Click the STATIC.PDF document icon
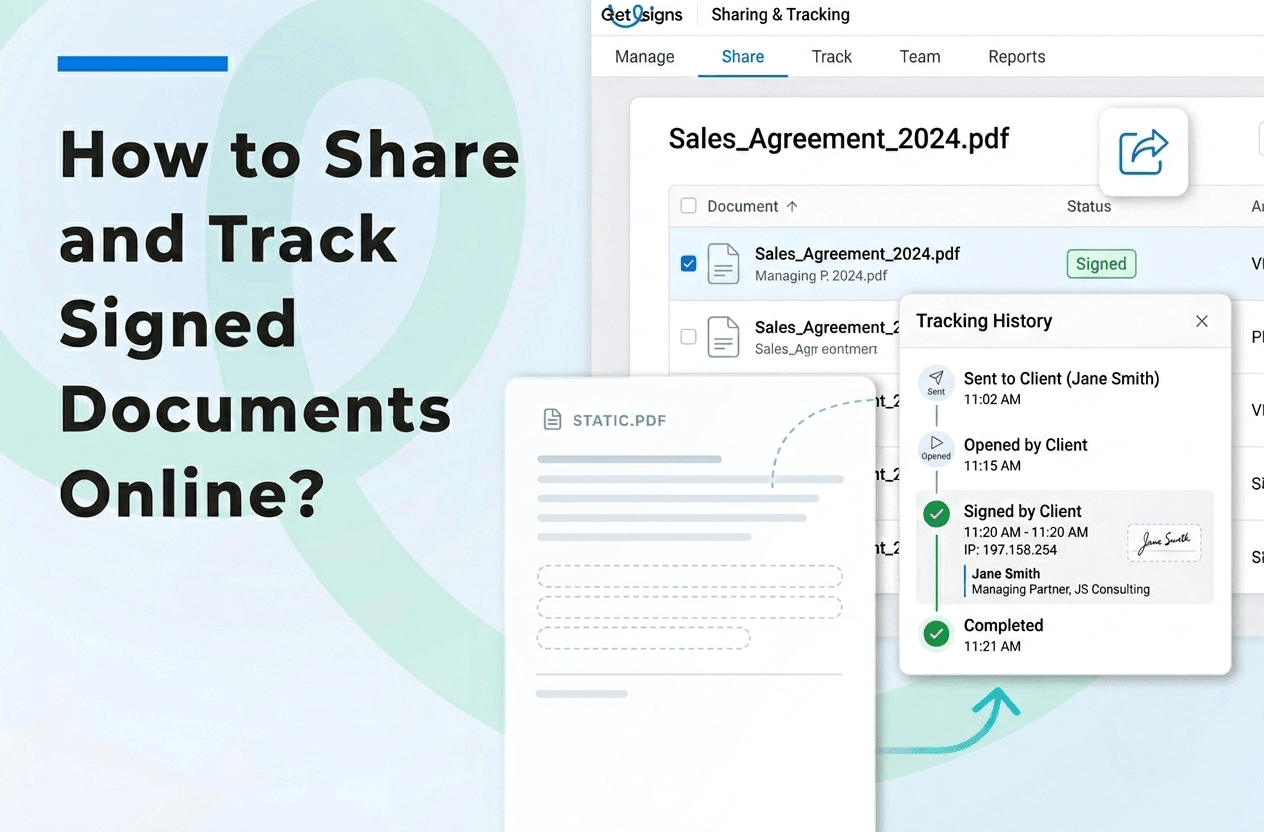Viewport: 1264px width, 832px height. 552,420
